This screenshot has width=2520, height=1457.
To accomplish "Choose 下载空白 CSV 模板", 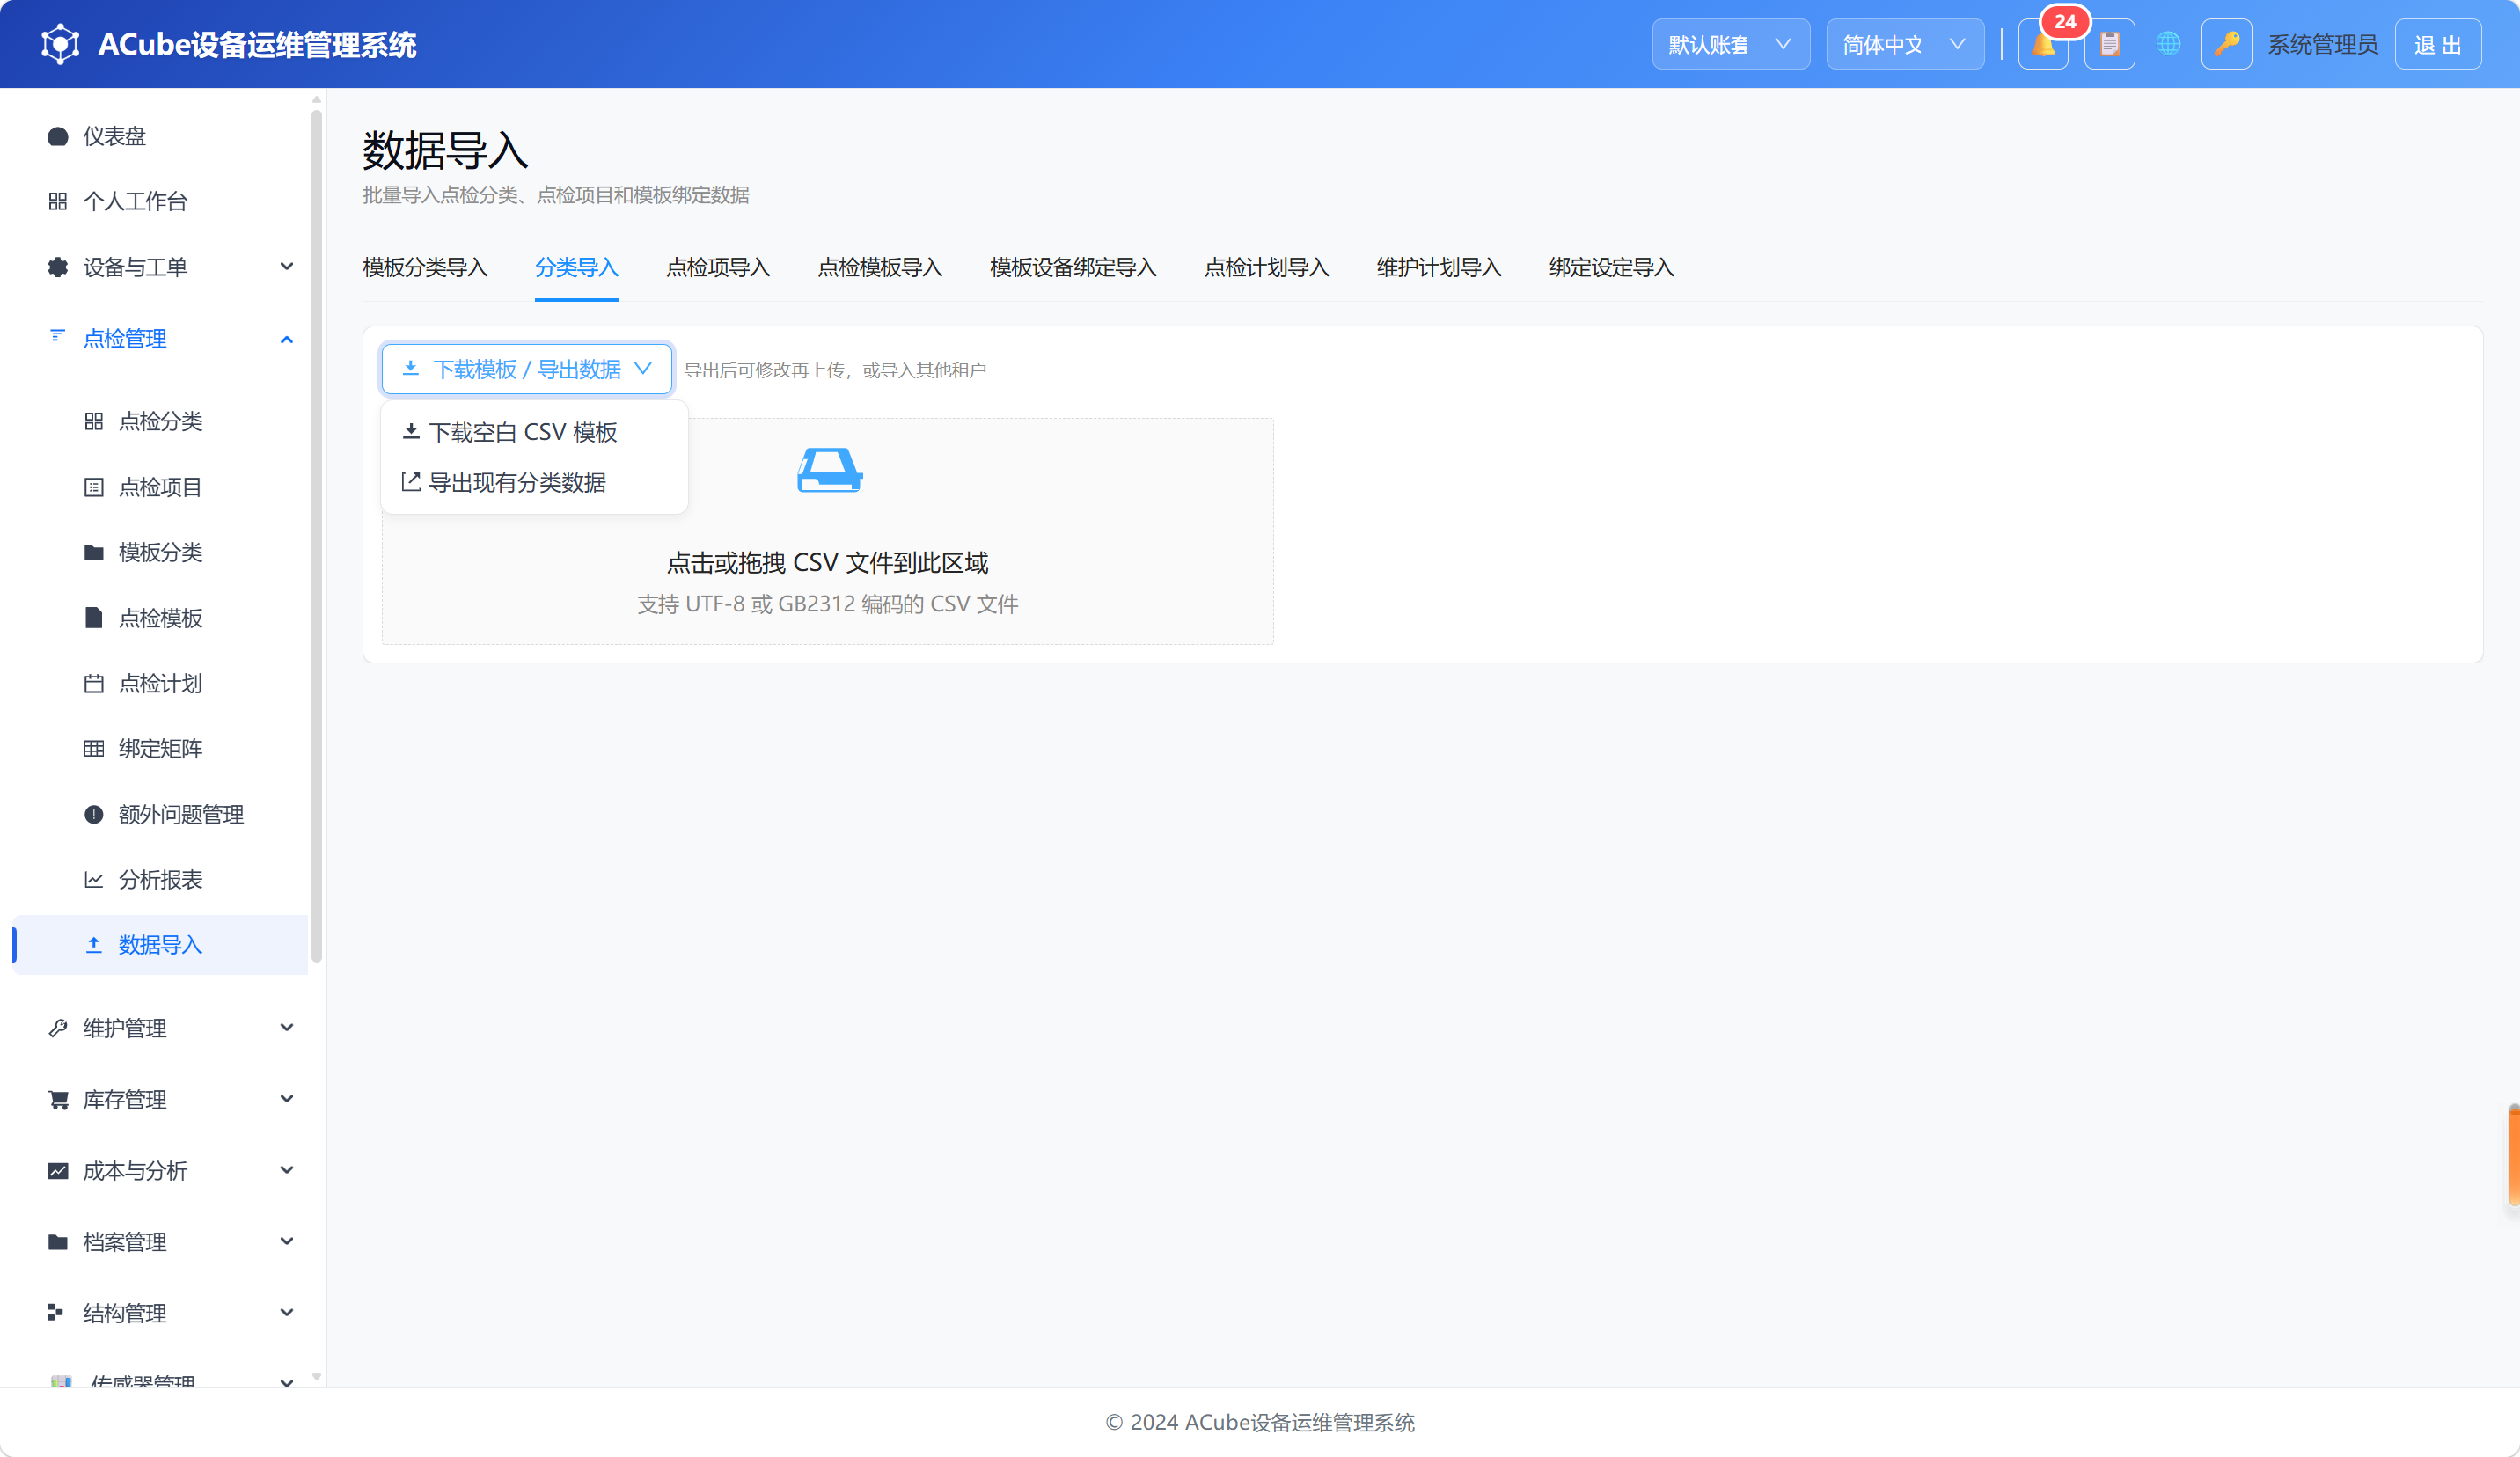I will point(534,432).
